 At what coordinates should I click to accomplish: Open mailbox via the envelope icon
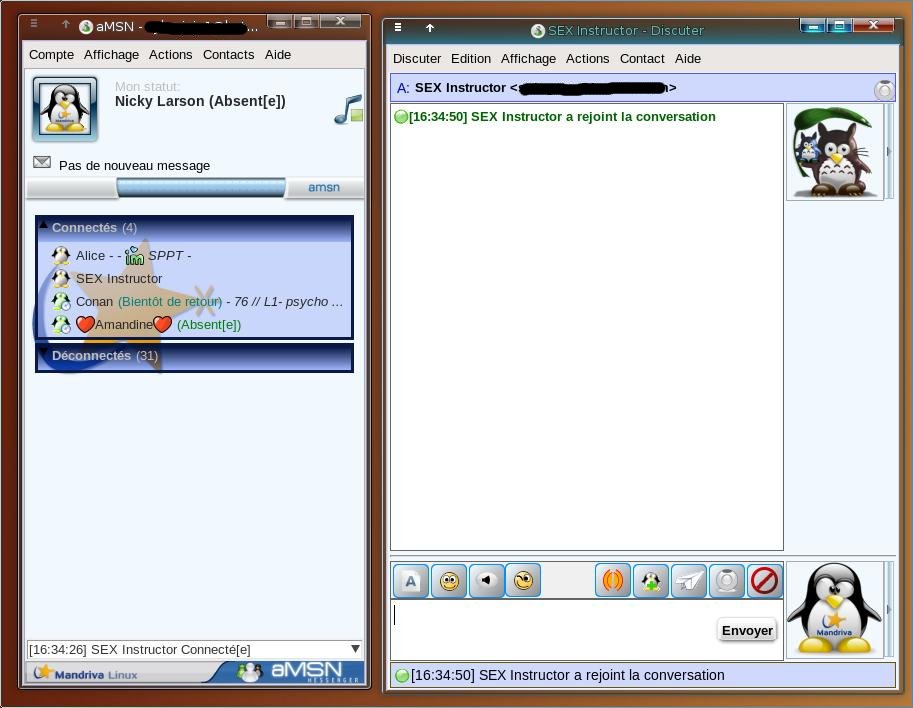coord(42,162)
